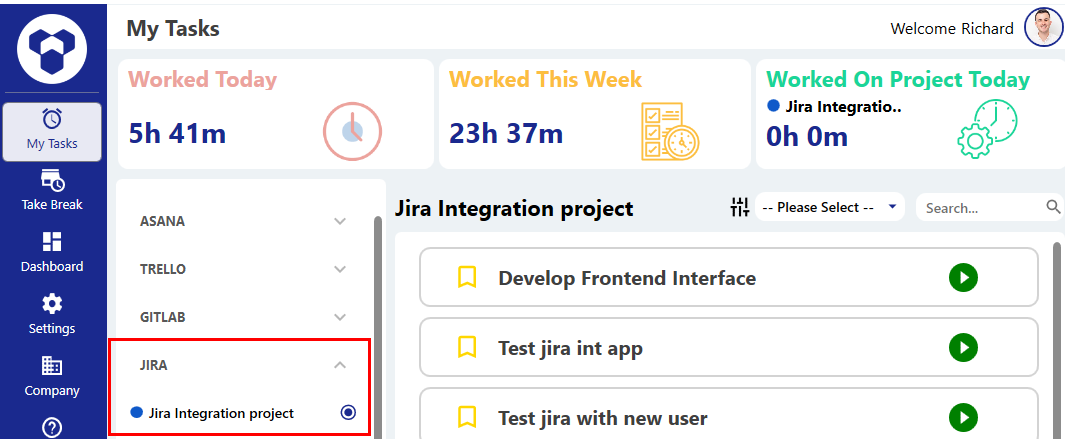1065x439 pixels.
Task: Bookmark the Develop Frontend Interface task
Action: pyautogui.click(x=467, y=278)
